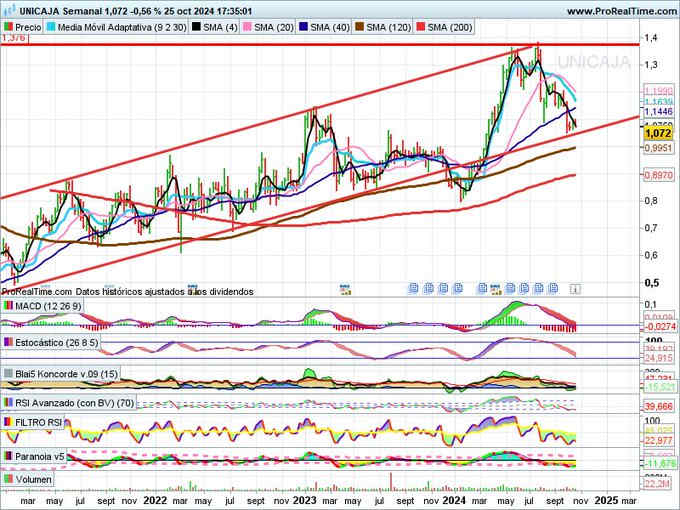Click the cyan Media Móvil Adaptativa swatch
The image size is (680, 510).
[x=52, y=27]
